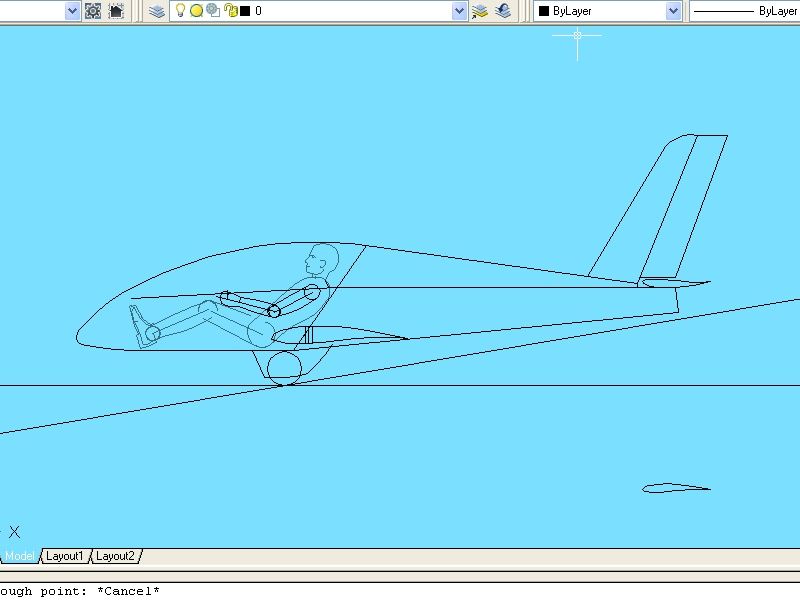Click the layer 0 color swatch
The image size is (800, 600).
245,11
